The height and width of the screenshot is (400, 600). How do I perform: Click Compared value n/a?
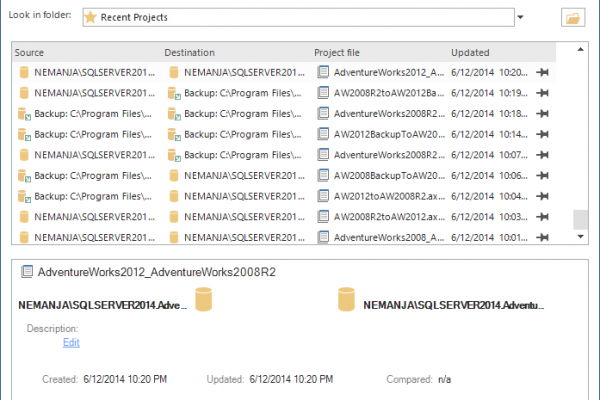(x=445, y=379)
